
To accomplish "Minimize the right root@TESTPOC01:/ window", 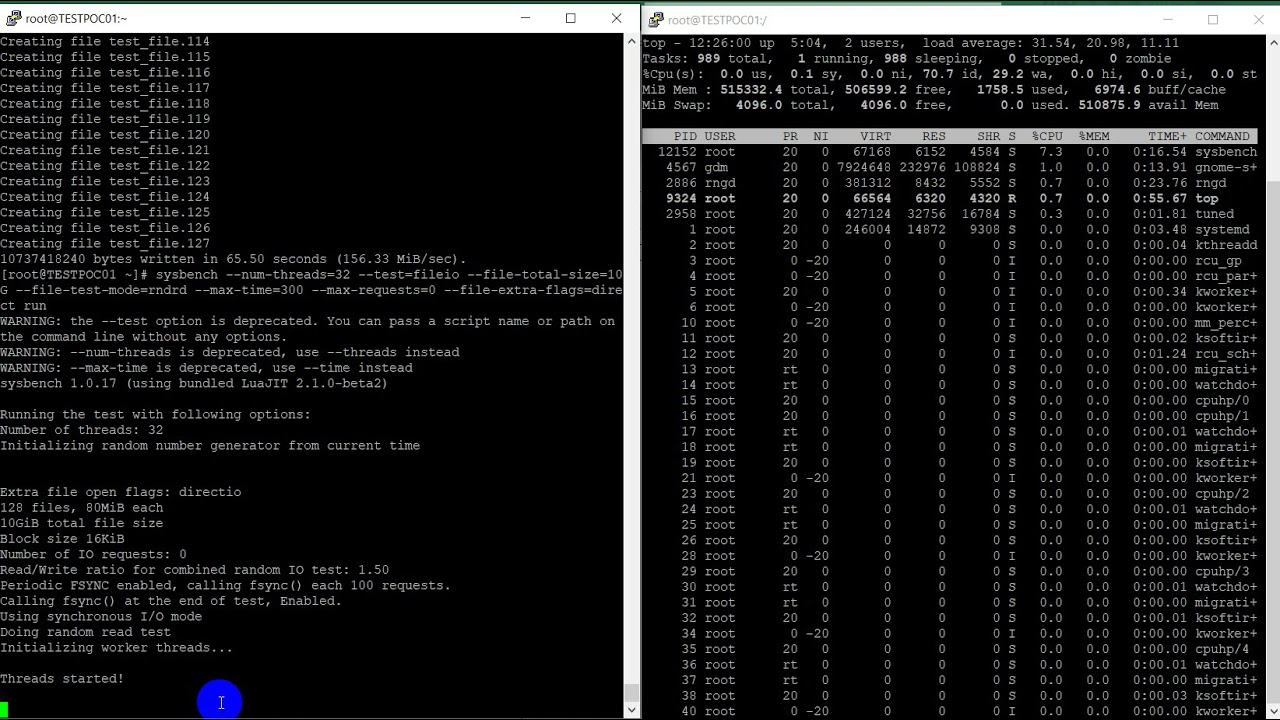I will [x=1167, y=20].
